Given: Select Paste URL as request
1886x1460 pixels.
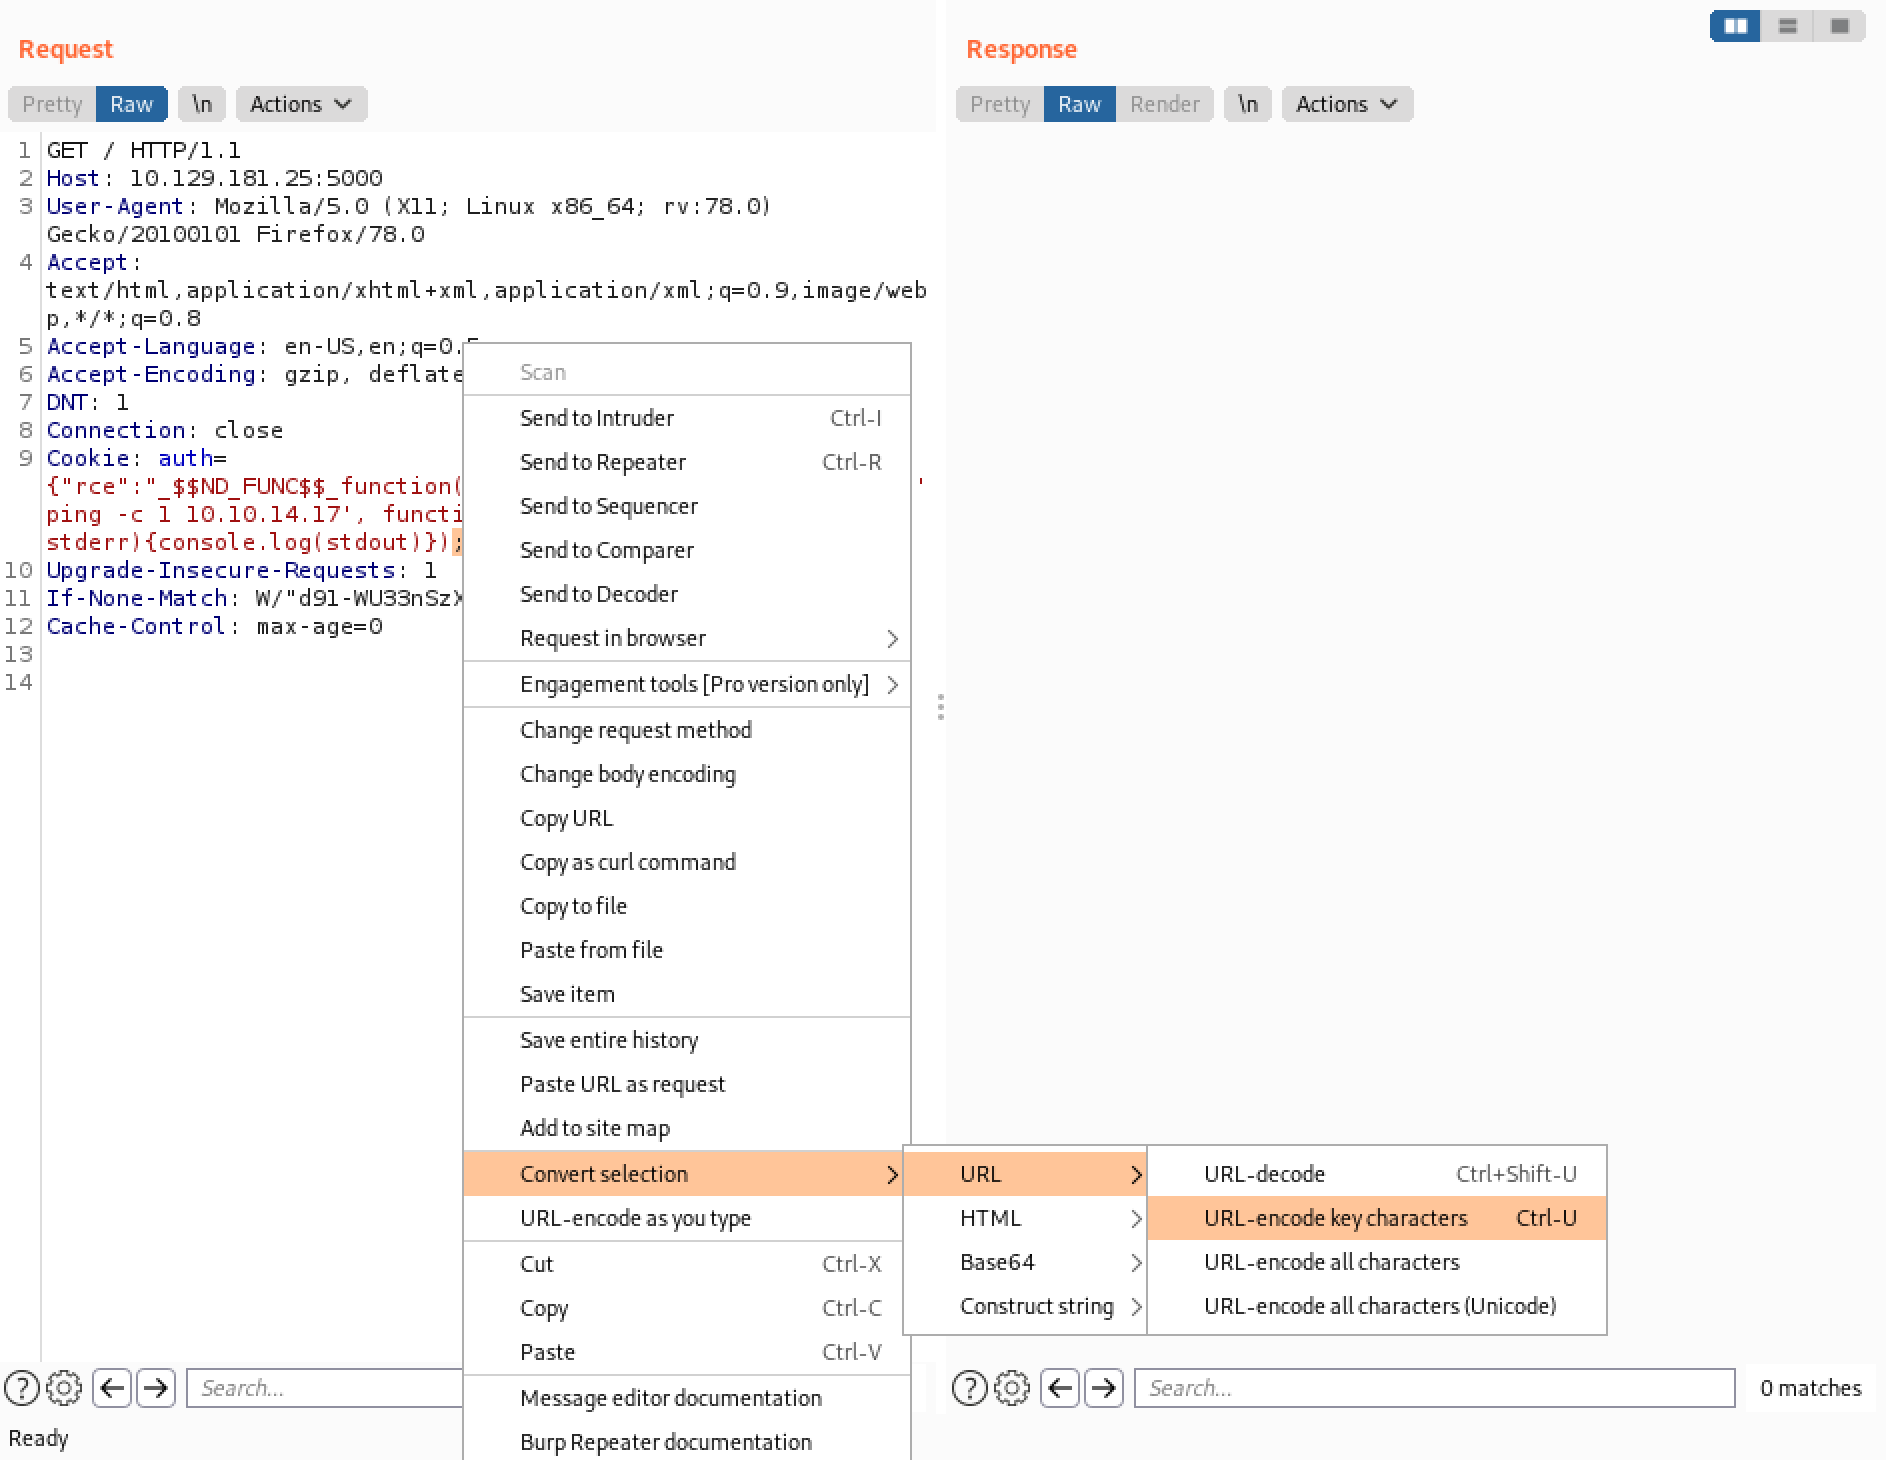Looking at the screenshot, I should pos(687,1084).
